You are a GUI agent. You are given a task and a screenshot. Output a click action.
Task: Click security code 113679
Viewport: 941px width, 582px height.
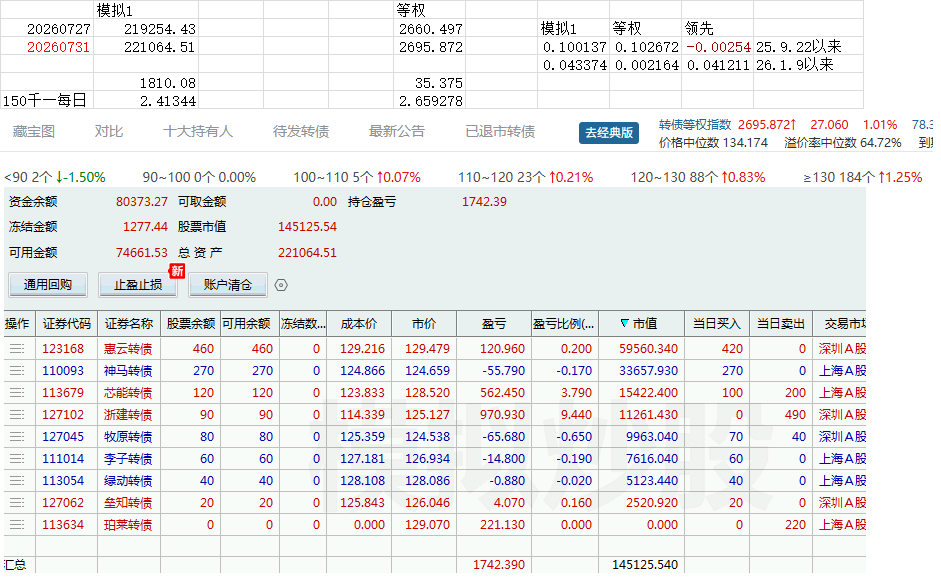point(63,393)
